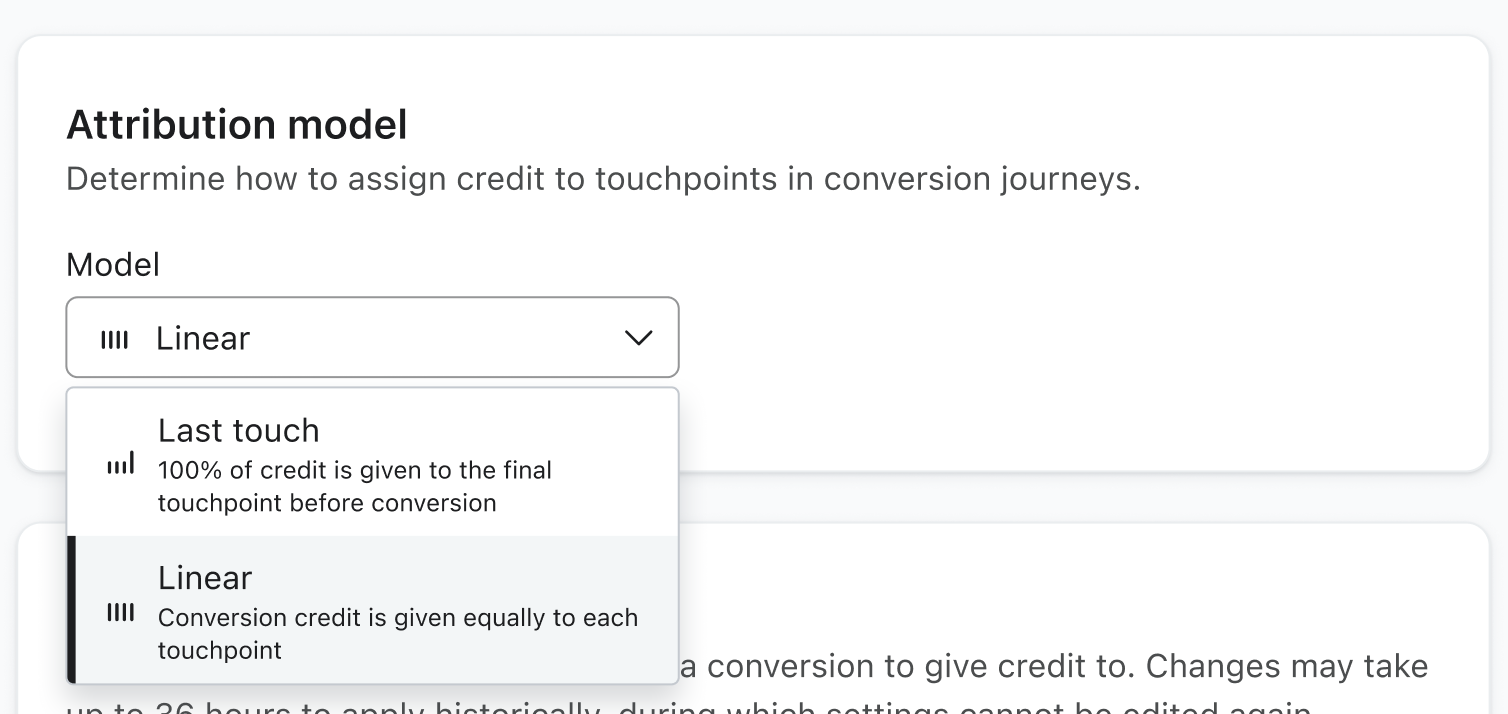Select the "Last touch" attribution option
The height and width of the screenshot is (714, 1508).
pos(372,463)
